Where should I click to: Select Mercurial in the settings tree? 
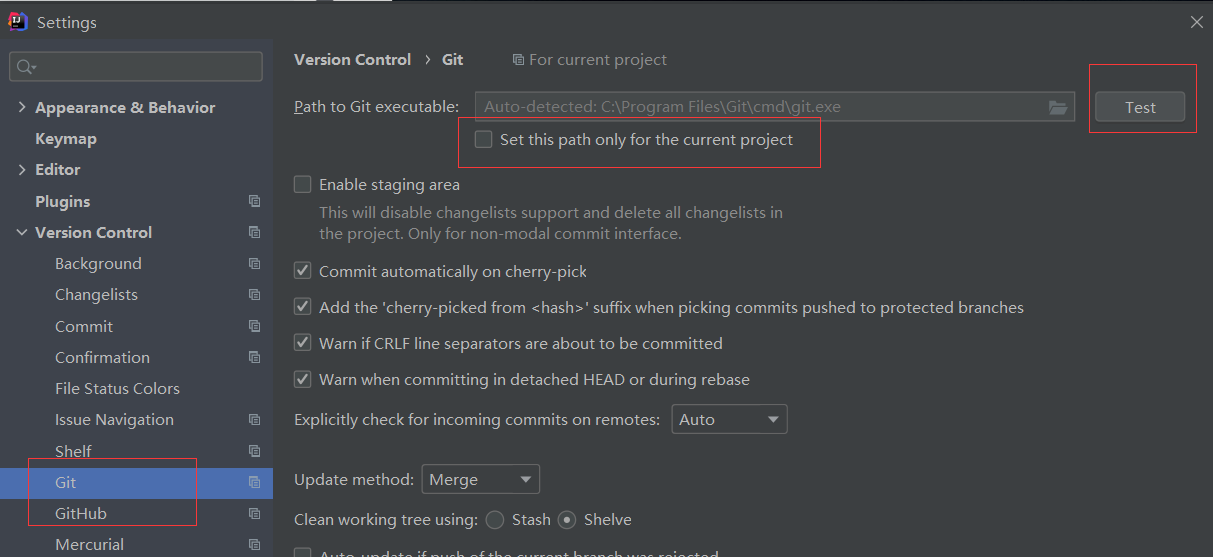coord(90,544)
